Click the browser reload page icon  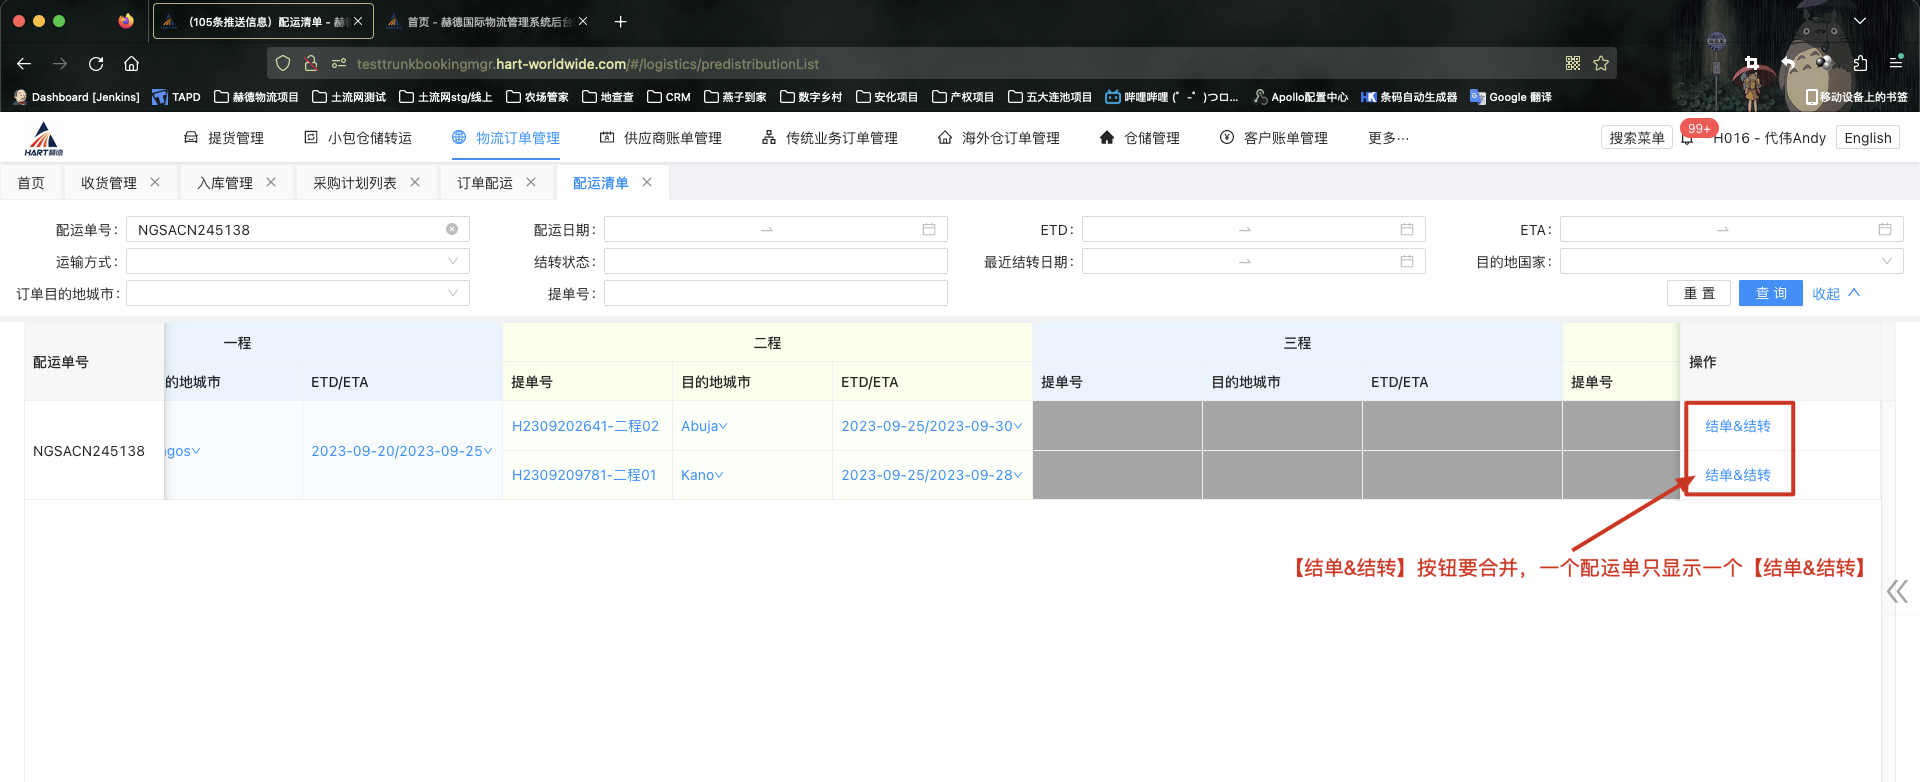96,64
